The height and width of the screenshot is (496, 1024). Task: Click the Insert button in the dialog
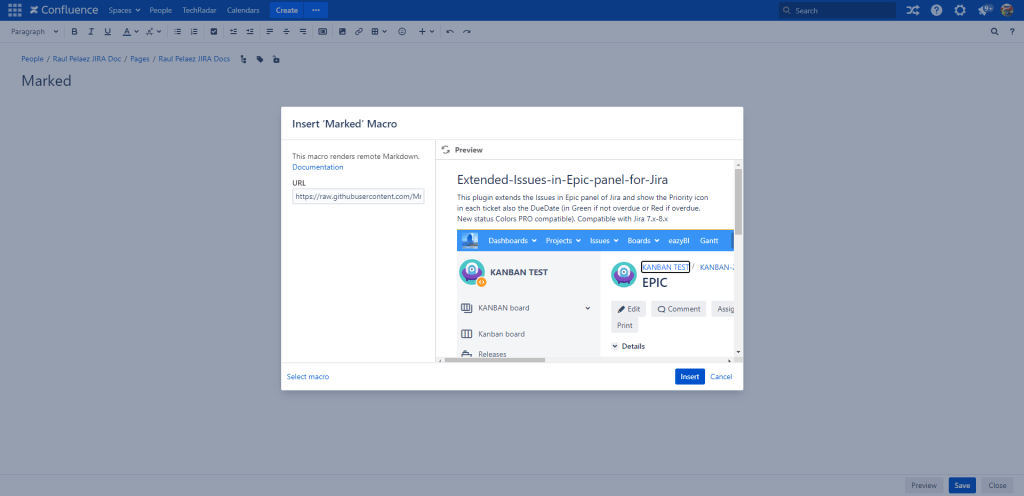coord(689,377)
